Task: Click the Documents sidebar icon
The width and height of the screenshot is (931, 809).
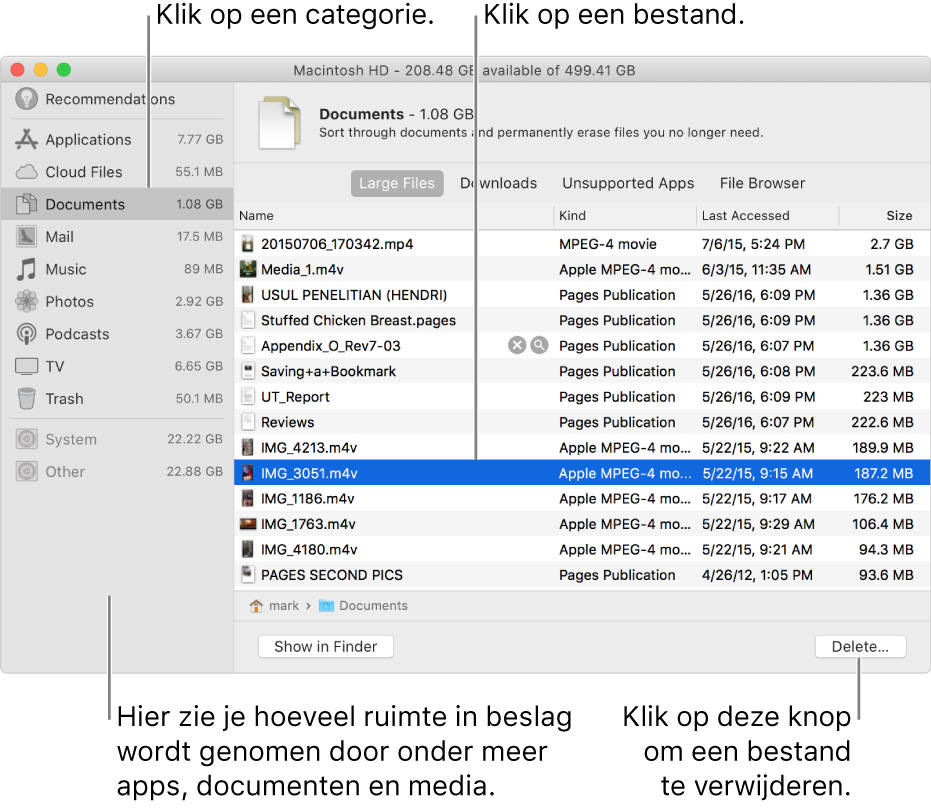Action: [x=26, y=204]
